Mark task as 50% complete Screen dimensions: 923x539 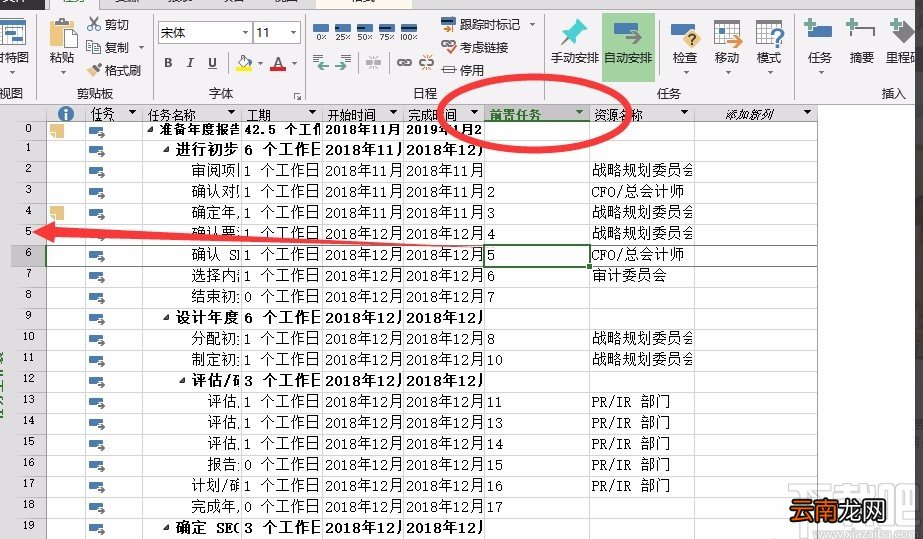(x=364, y=32)
